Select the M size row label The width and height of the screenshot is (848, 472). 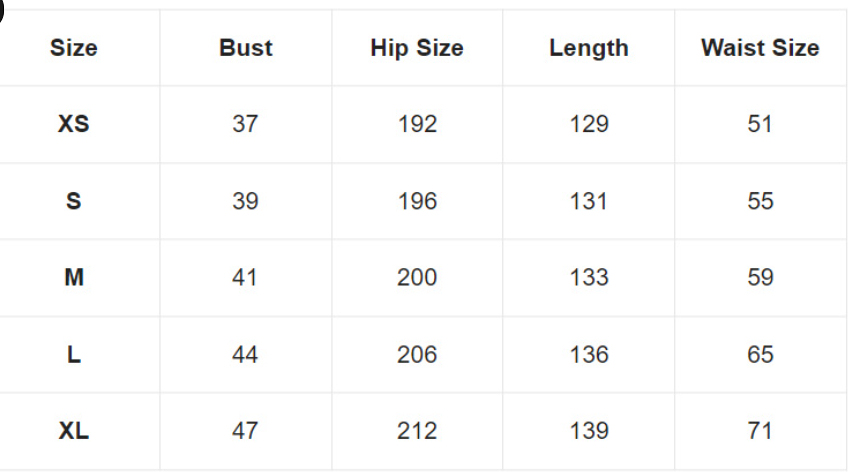pos(74,277)
